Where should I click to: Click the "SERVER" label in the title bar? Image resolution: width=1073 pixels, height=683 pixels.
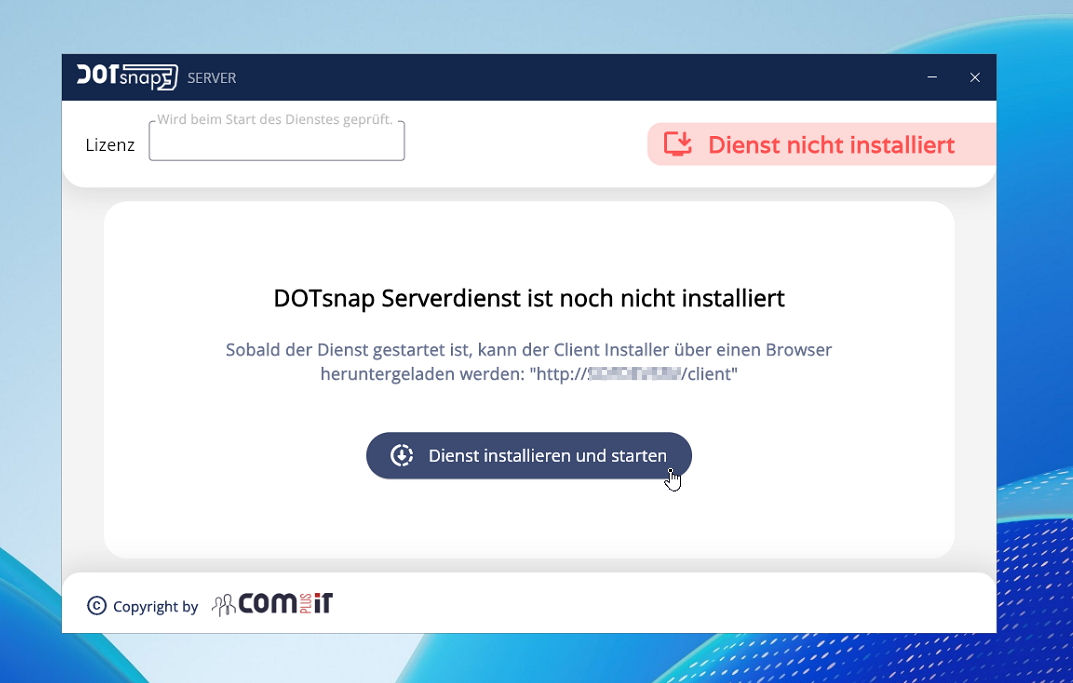212,78
